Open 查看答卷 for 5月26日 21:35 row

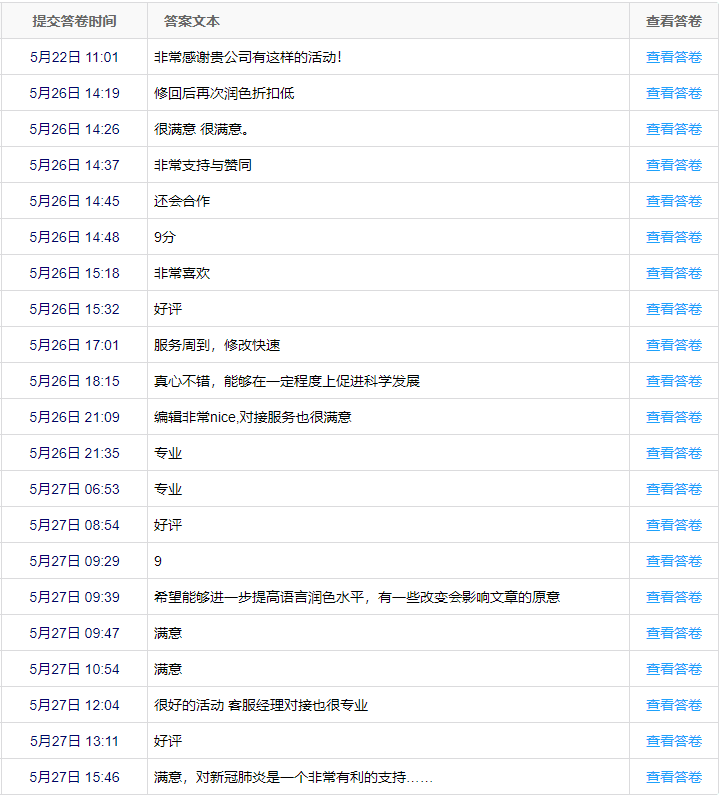673,453
